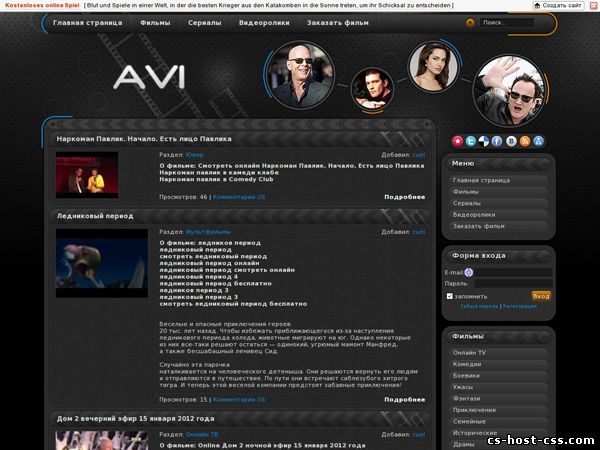Click author cuel on Наркоман Павлик post
Screen dimensions: 600x450
419,155
